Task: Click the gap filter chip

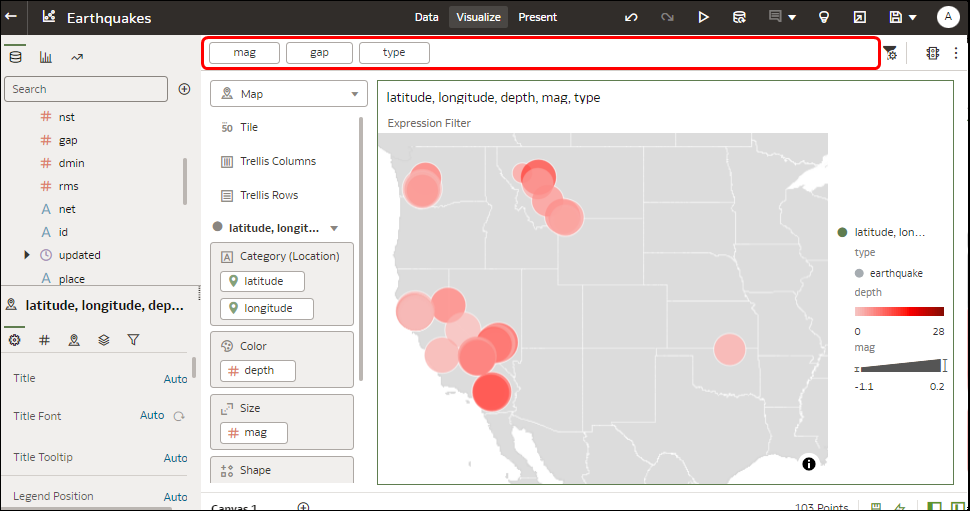Action: coord(319,53)
